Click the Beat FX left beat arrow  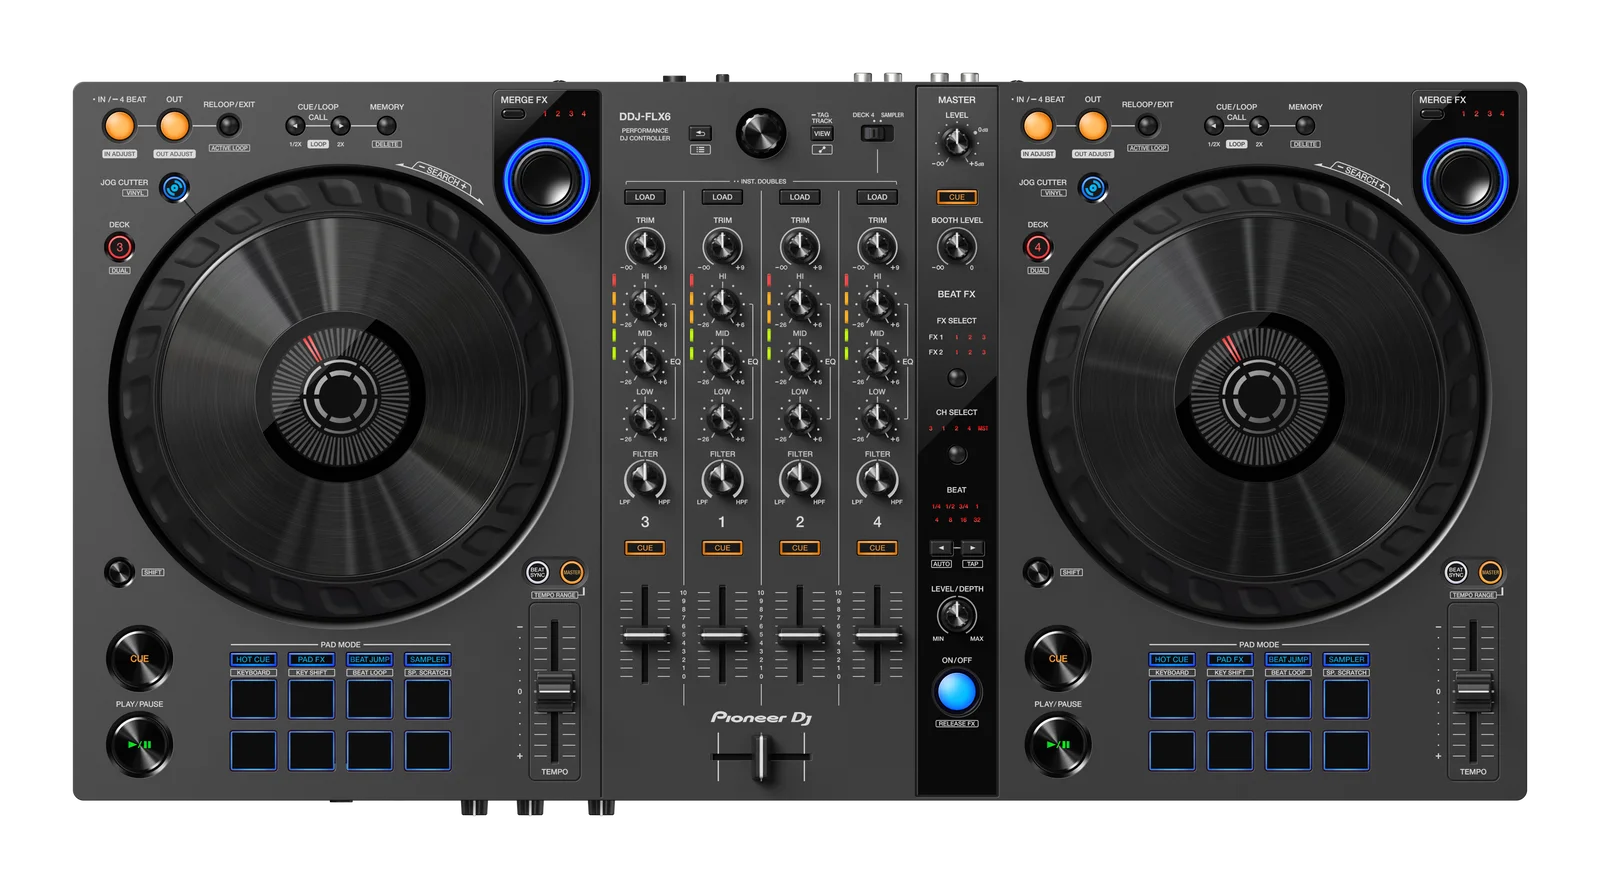click(x=941, y=548)
